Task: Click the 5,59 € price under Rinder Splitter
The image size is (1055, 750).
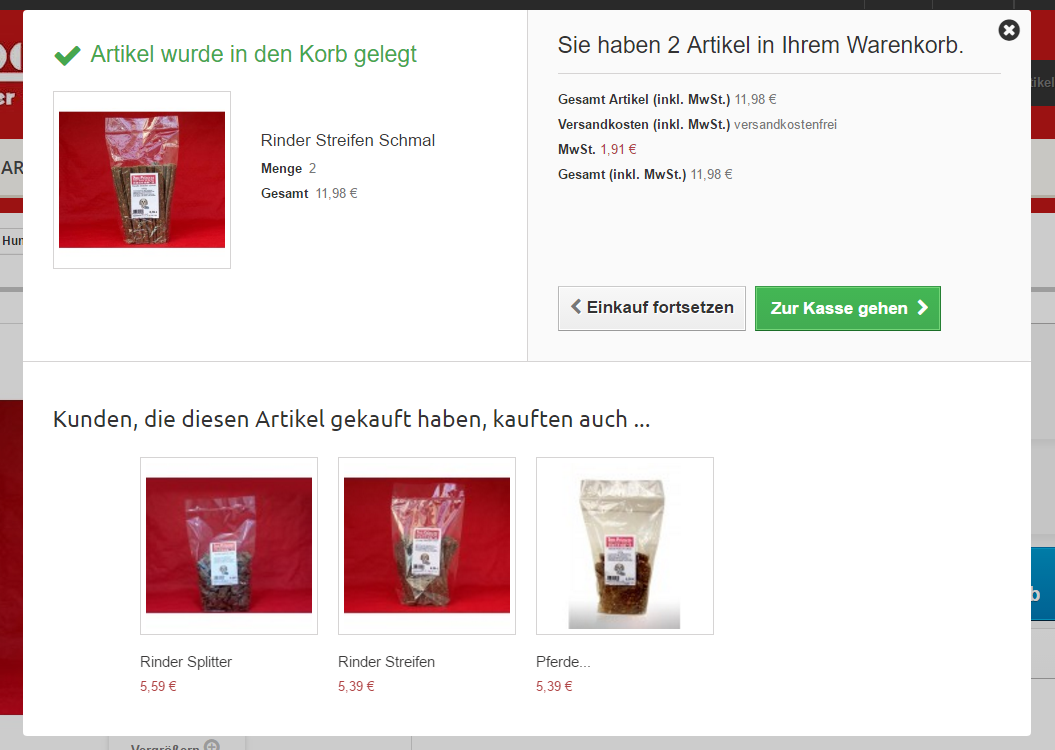Action: click(x=158, y=686)
